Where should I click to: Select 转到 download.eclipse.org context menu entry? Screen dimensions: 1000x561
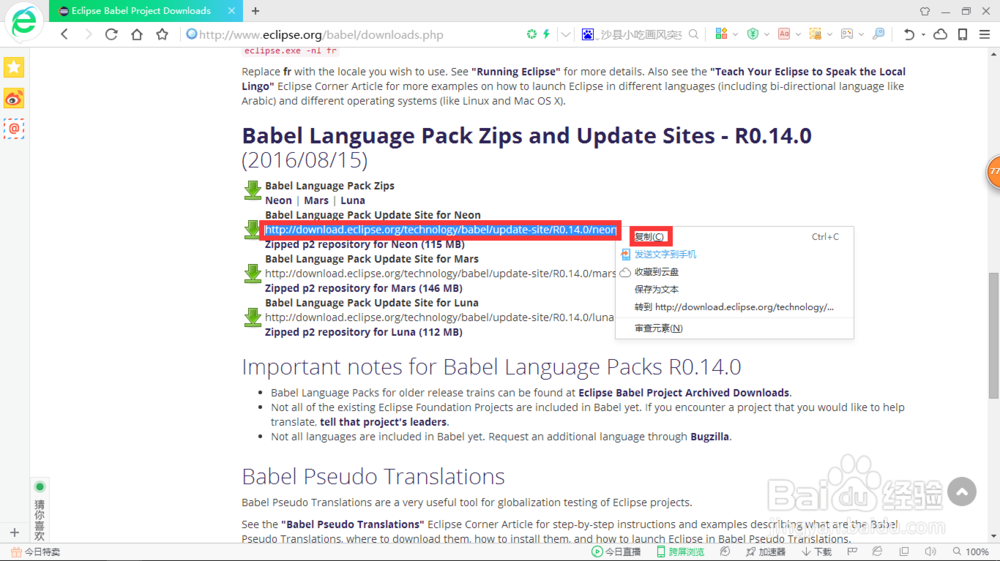[735, 307]
